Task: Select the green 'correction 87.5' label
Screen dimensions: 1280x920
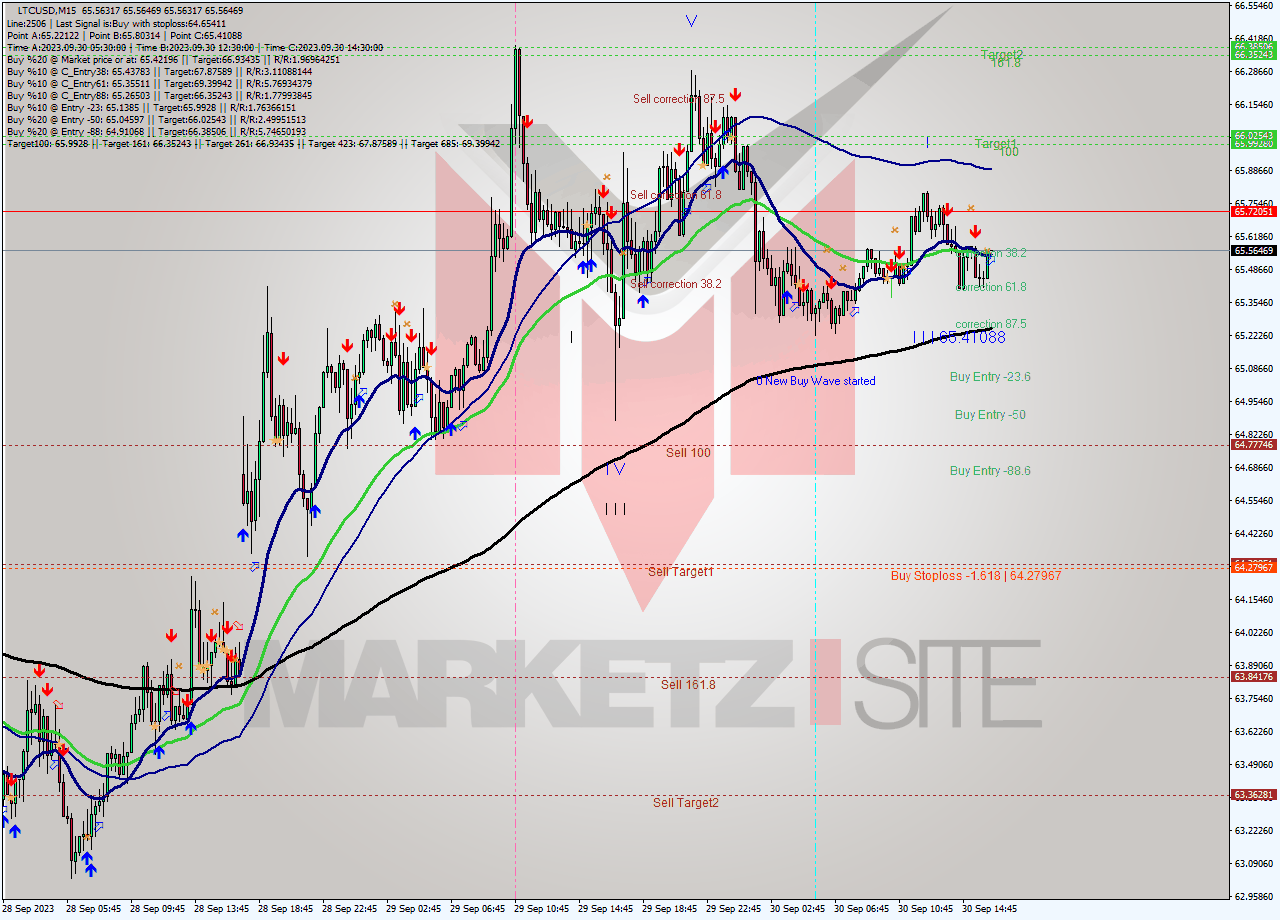Action: click(x=991, y=324)
